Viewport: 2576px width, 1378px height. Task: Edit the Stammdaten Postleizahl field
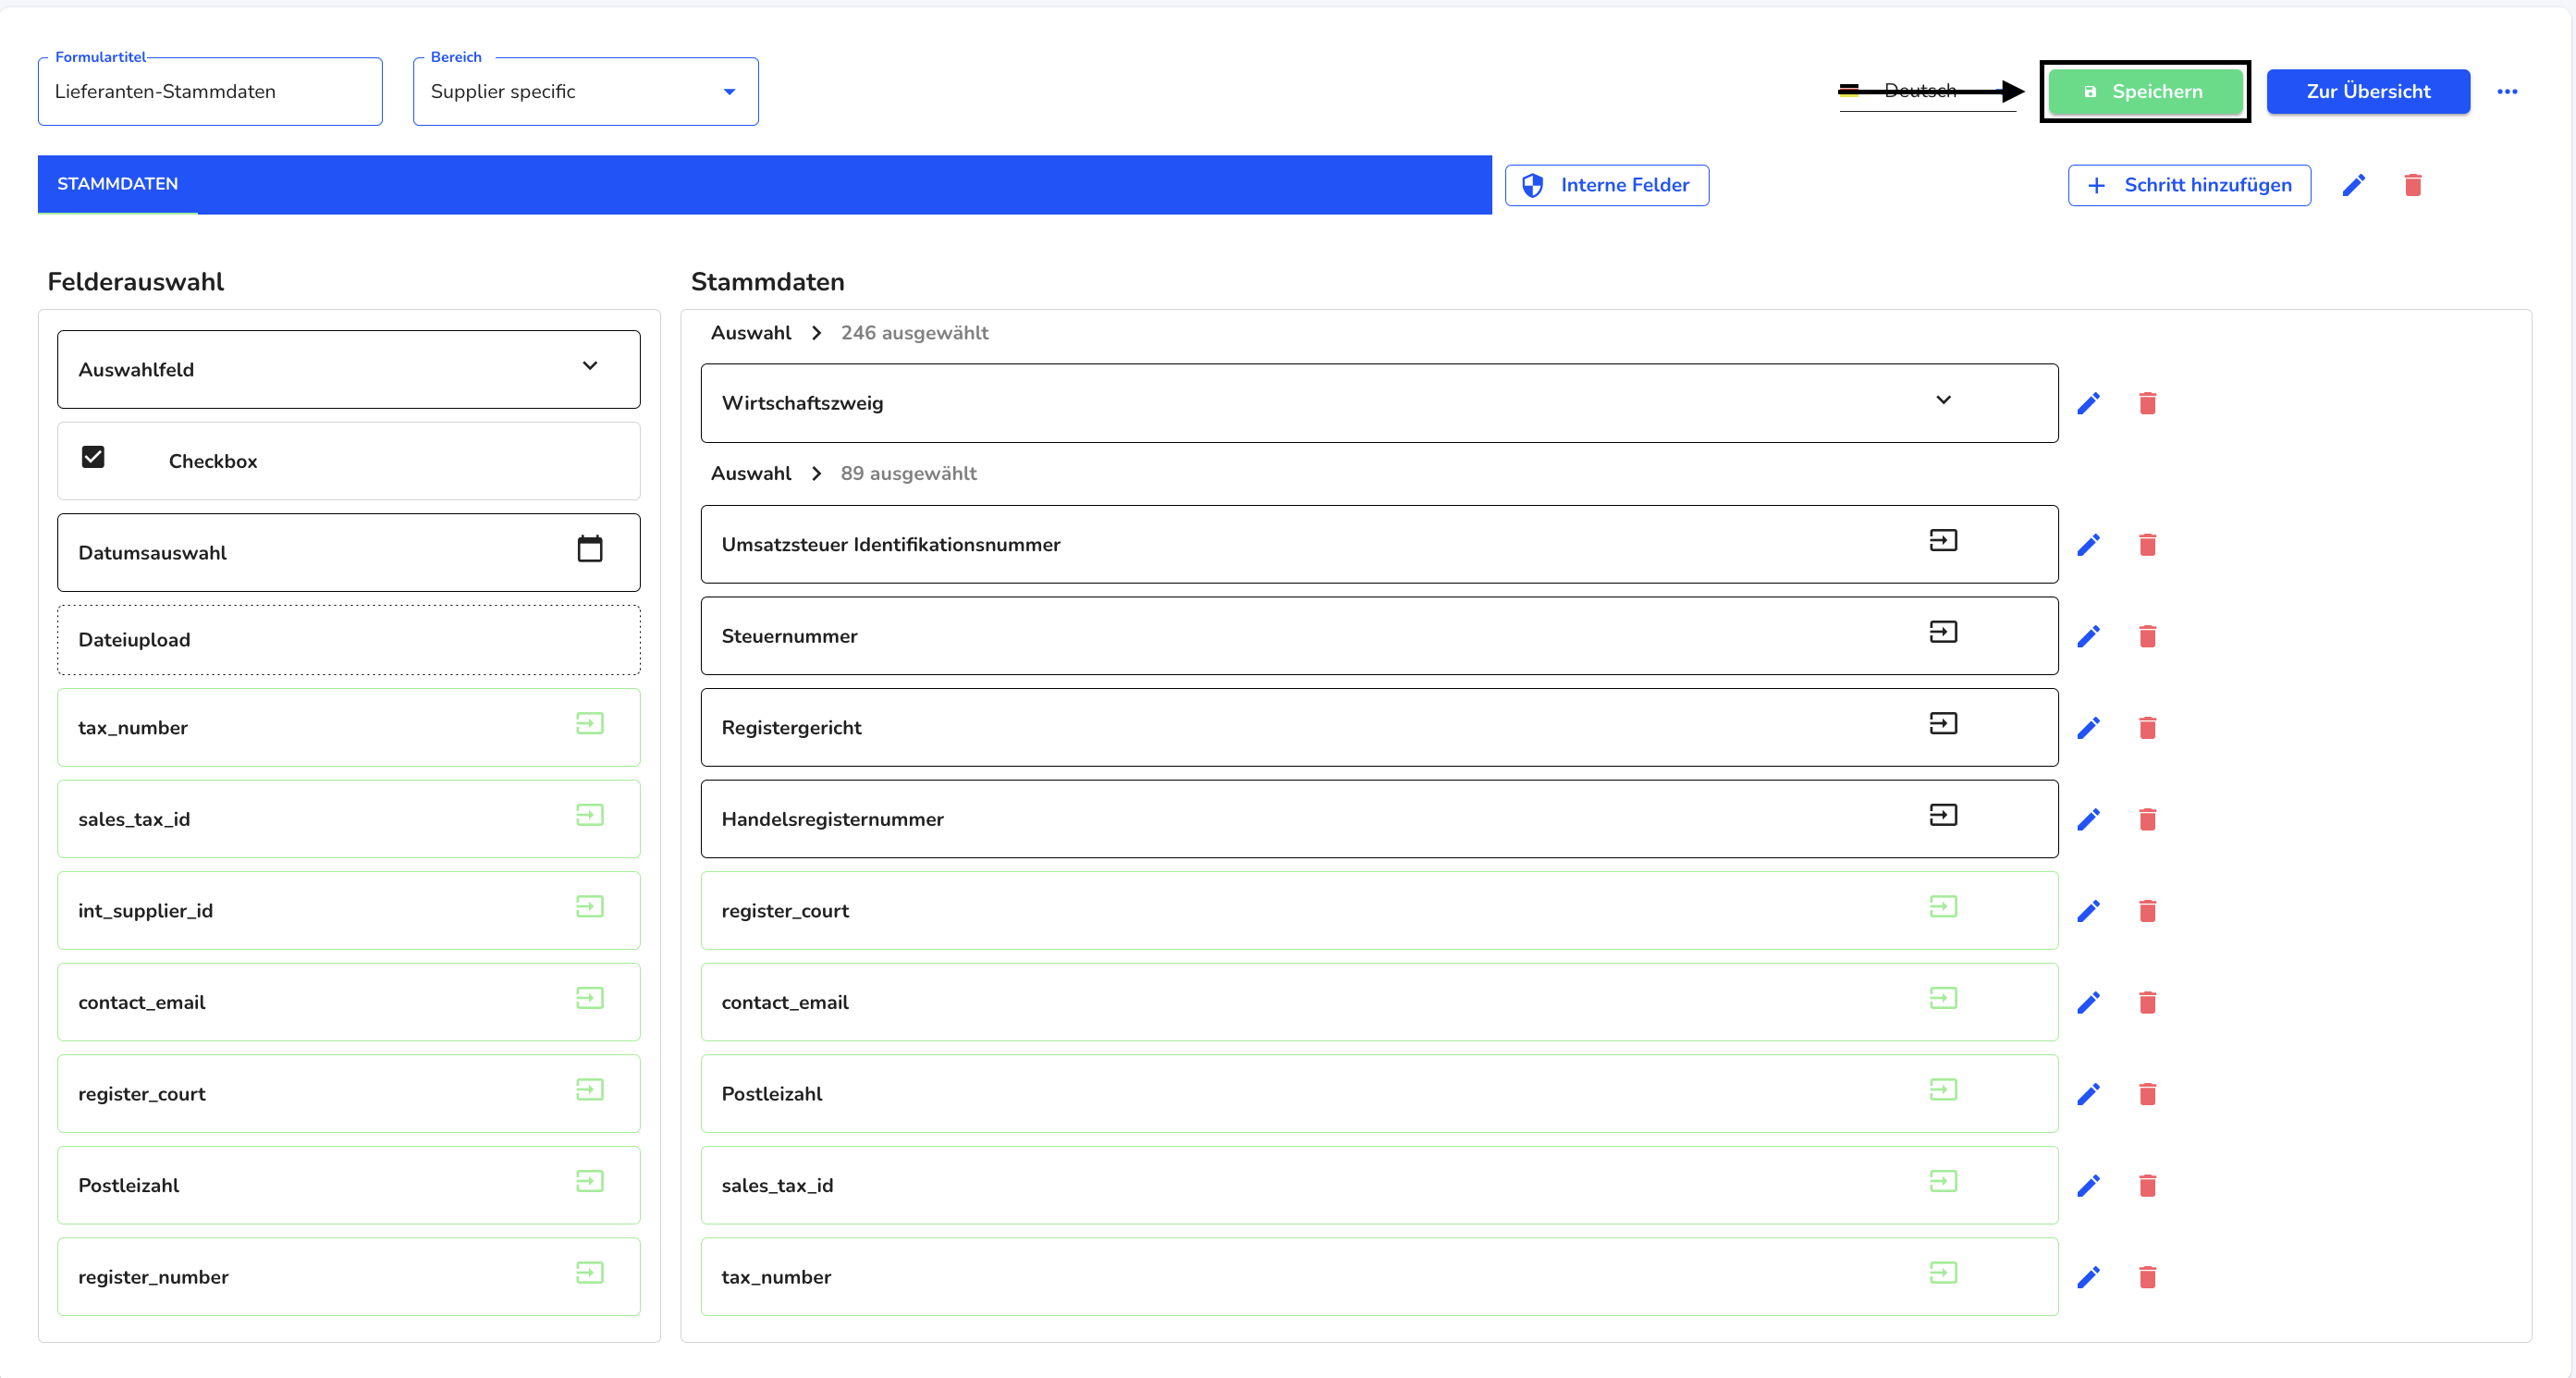(x=2088, y=1094)
